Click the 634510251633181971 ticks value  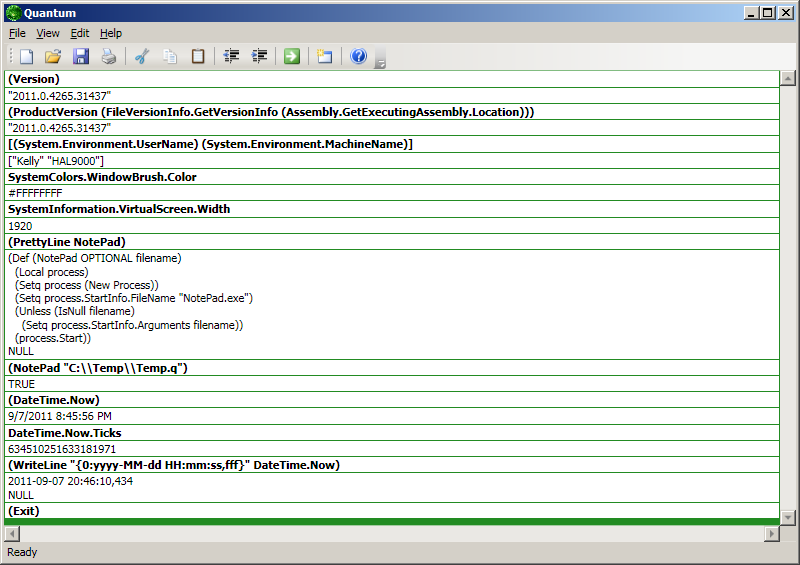coord(62,449)
